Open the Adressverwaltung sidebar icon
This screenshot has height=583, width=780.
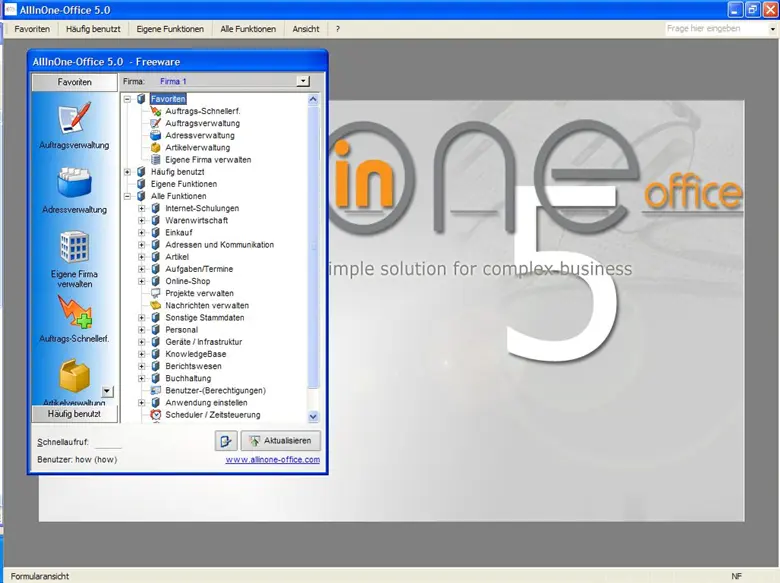tap(74, 183)
